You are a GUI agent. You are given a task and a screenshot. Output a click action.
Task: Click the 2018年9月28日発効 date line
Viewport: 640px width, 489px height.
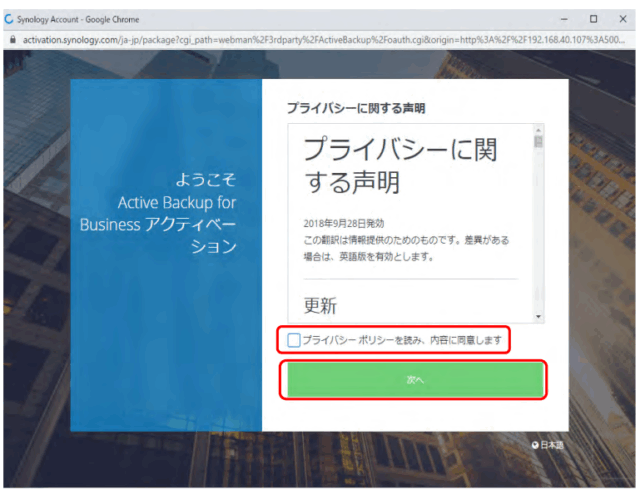pos(343,223)
